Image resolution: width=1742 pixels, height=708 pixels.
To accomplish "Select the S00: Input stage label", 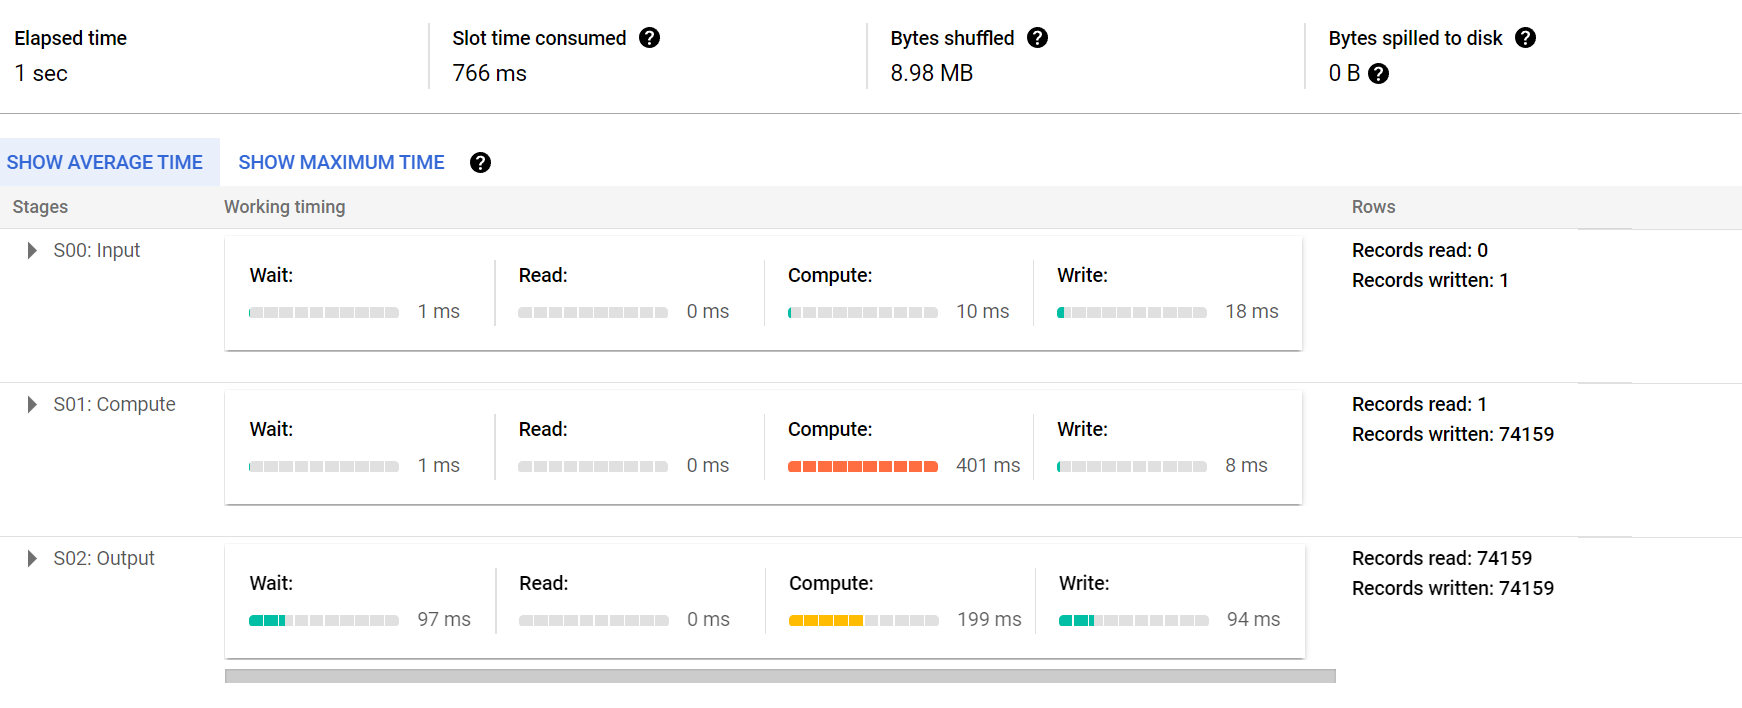I will (x=97, y=250).
